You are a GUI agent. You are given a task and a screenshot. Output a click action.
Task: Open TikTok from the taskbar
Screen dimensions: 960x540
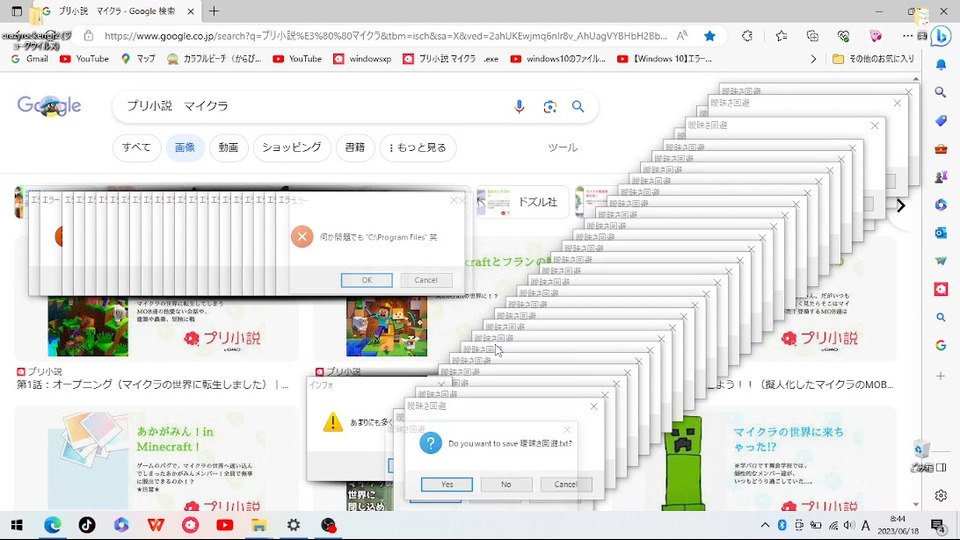click(87, 525)
